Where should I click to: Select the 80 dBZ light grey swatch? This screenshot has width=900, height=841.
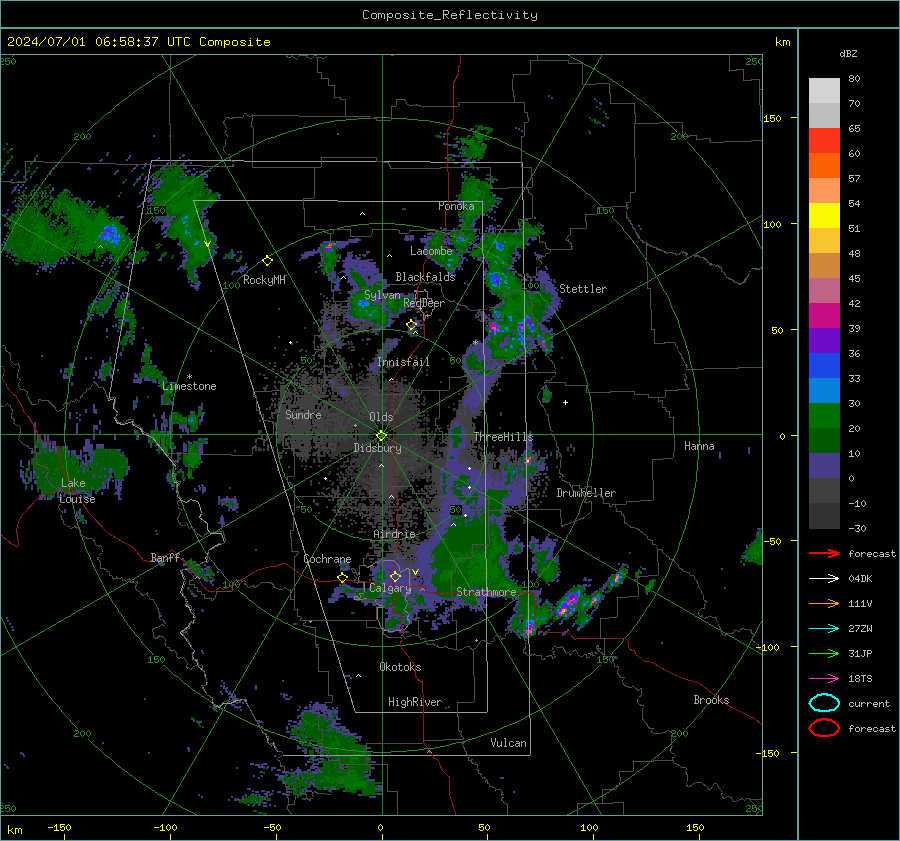pyautogui.click(x=824, y=90)
